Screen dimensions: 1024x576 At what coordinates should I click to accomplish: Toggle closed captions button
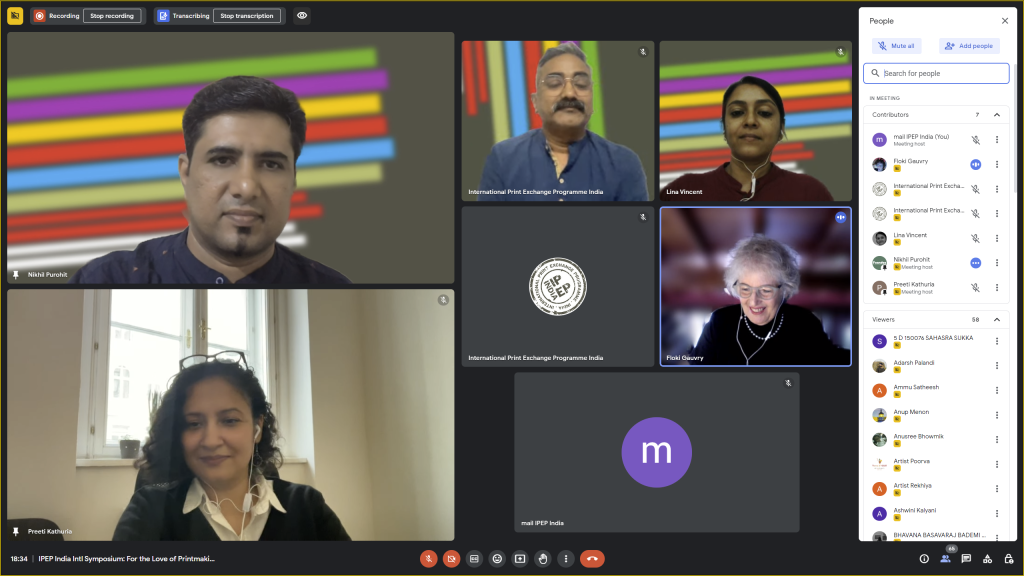(x=474, y=559)
